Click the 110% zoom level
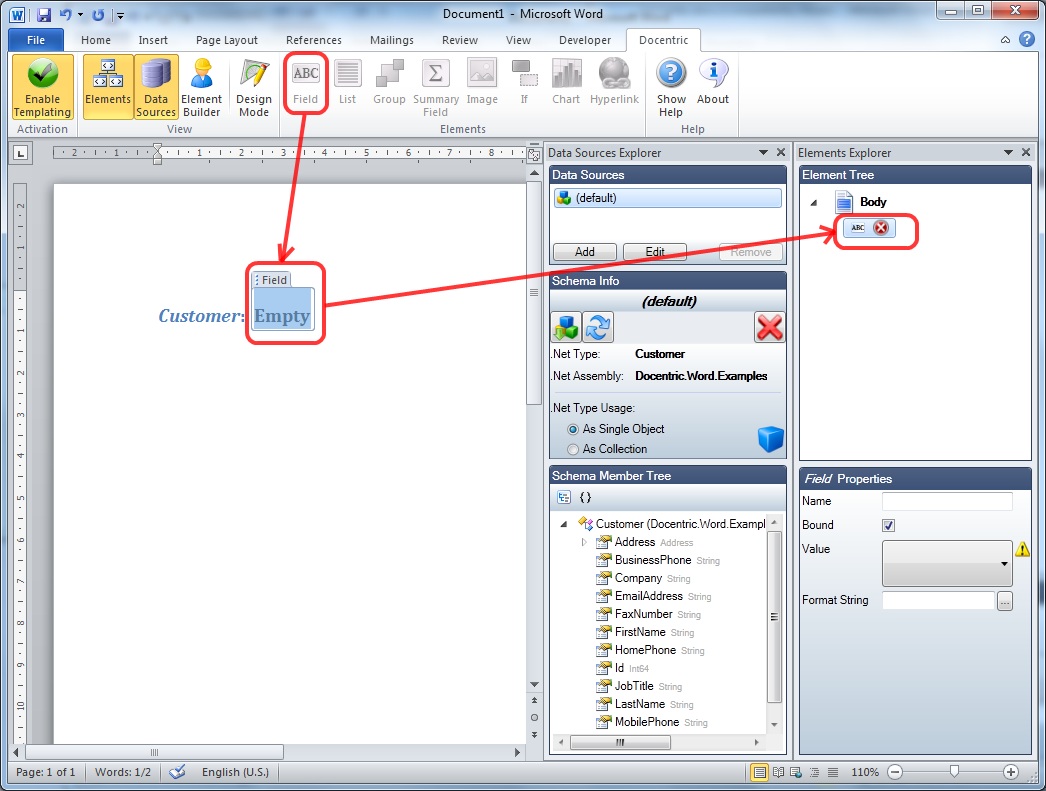 865,772
